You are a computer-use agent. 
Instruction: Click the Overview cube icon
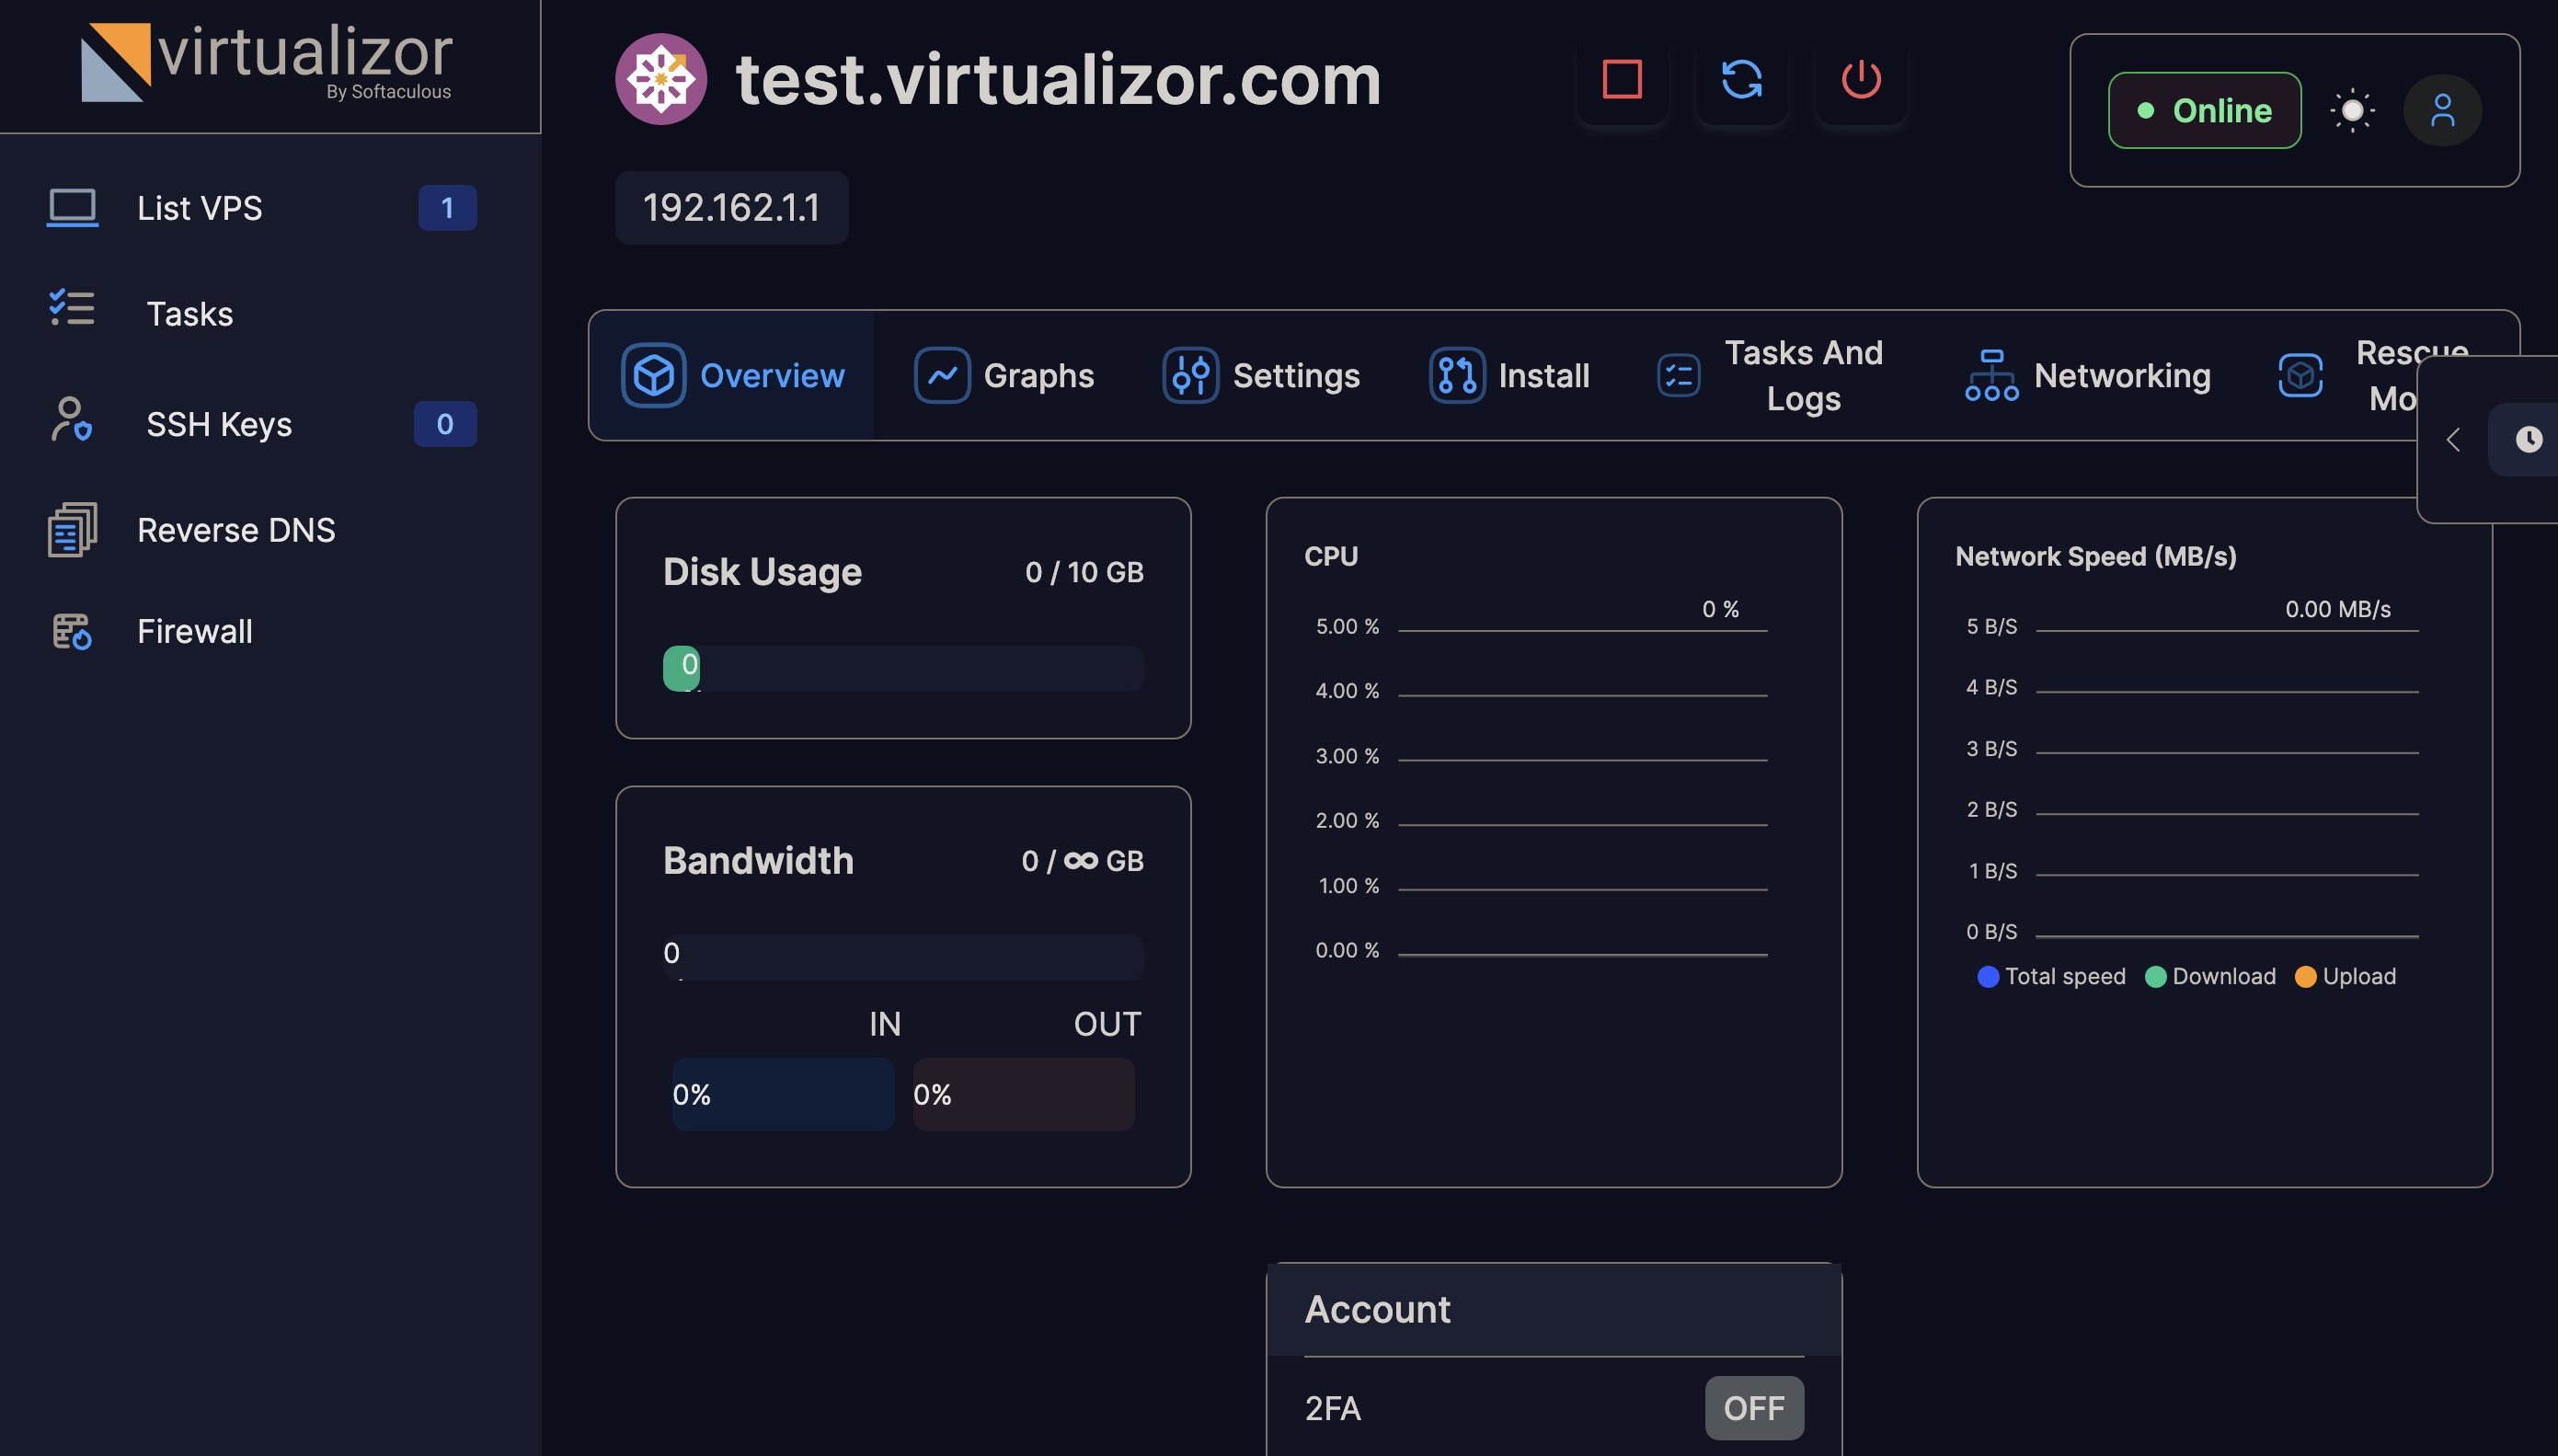point(654,375)
